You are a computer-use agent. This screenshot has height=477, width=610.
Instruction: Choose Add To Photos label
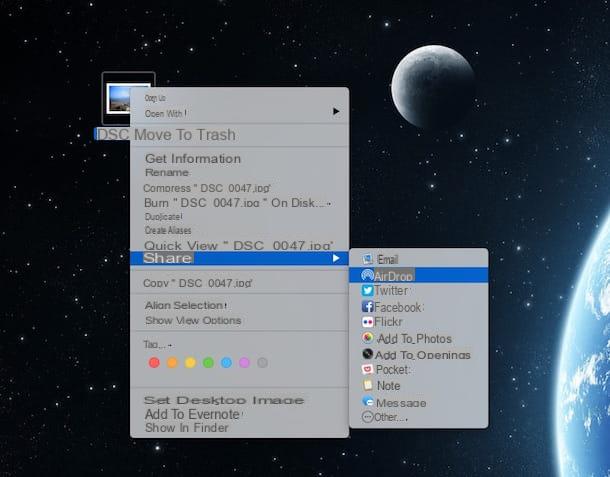pyautogui.click(x=415, y=338)
